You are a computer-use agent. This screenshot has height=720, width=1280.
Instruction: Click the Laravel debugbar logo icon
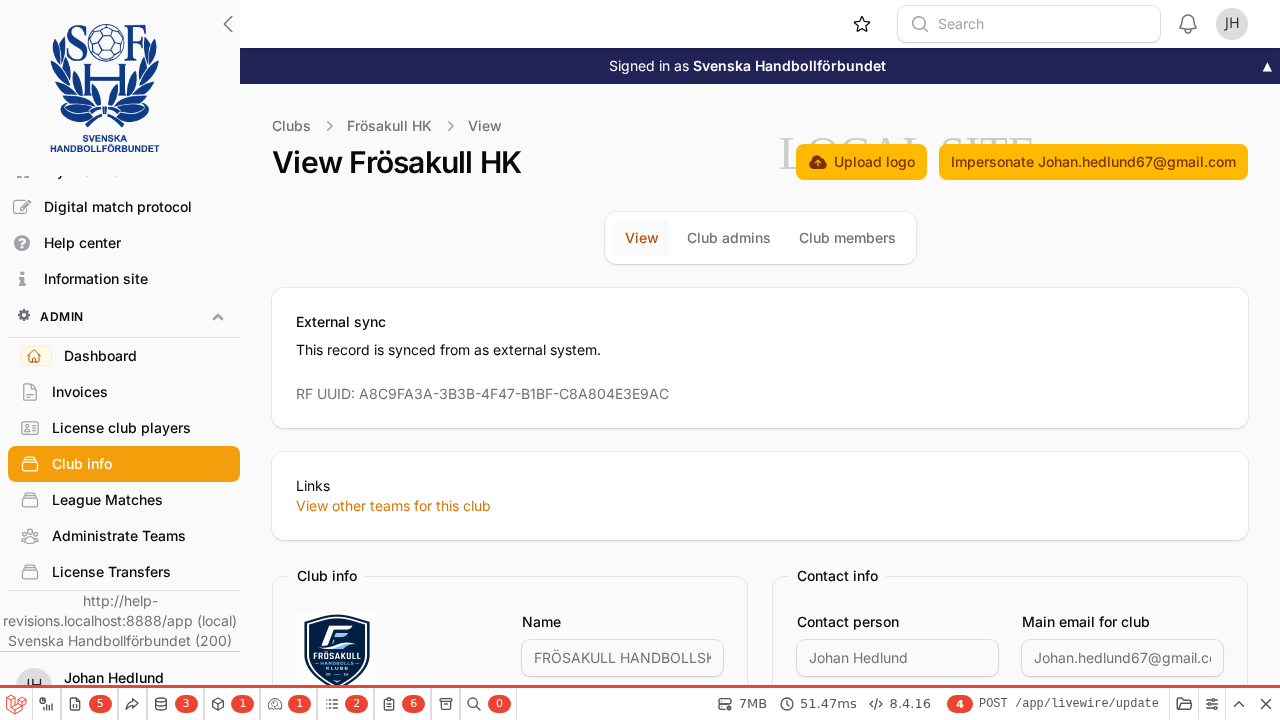16,704
